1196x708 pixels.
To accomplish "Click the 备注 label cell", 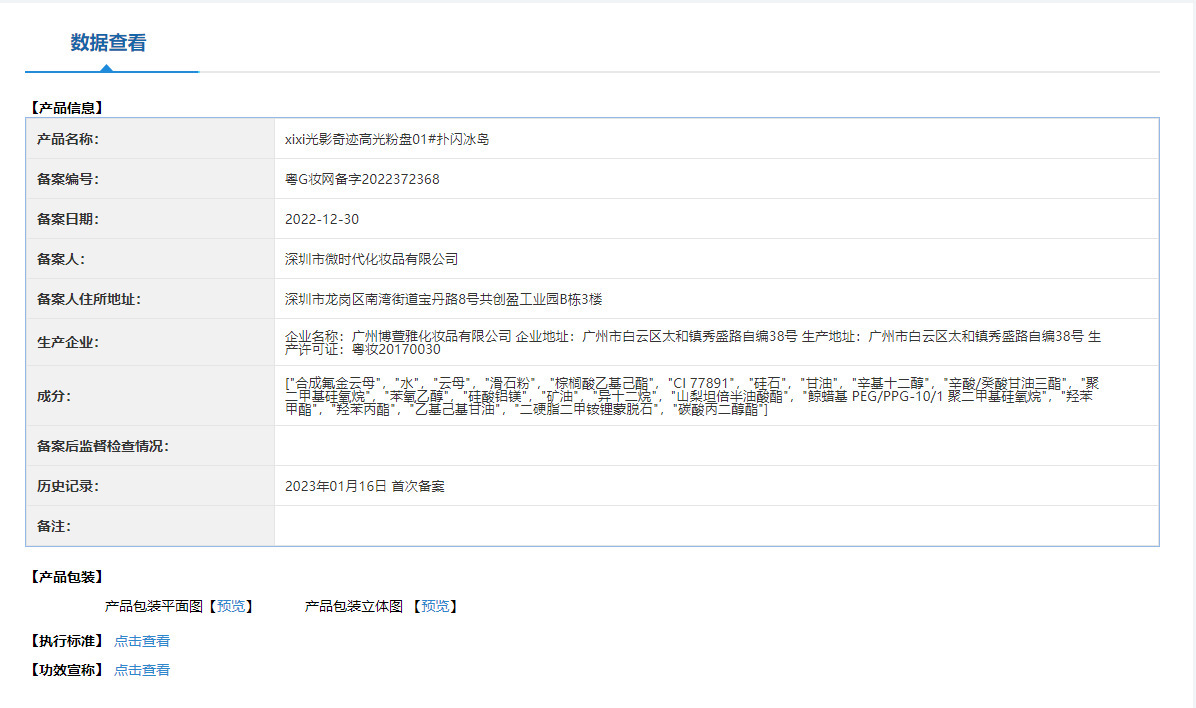I will (x=150, y=526).
